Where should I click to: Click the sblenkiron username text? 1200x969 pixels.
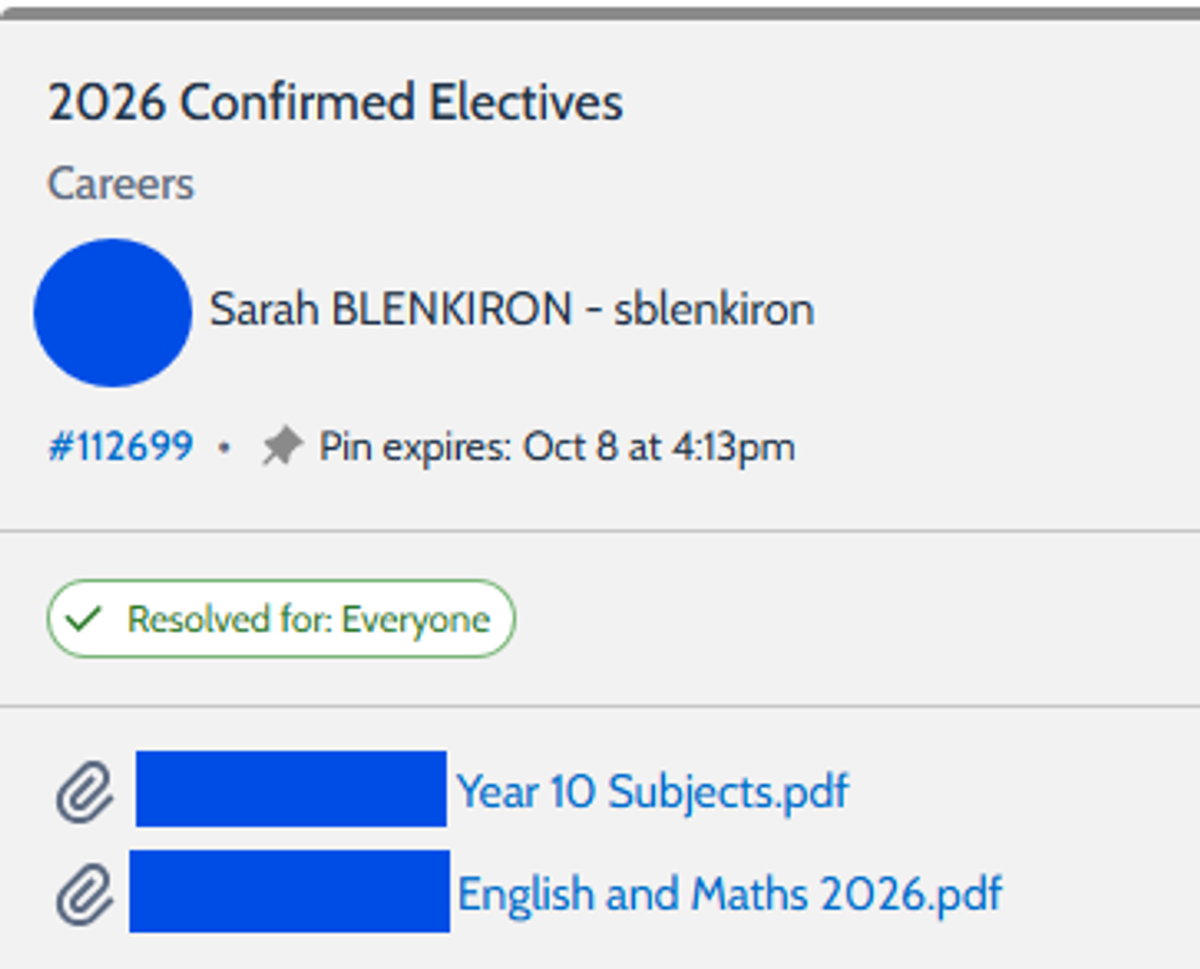tap(714, 310)
